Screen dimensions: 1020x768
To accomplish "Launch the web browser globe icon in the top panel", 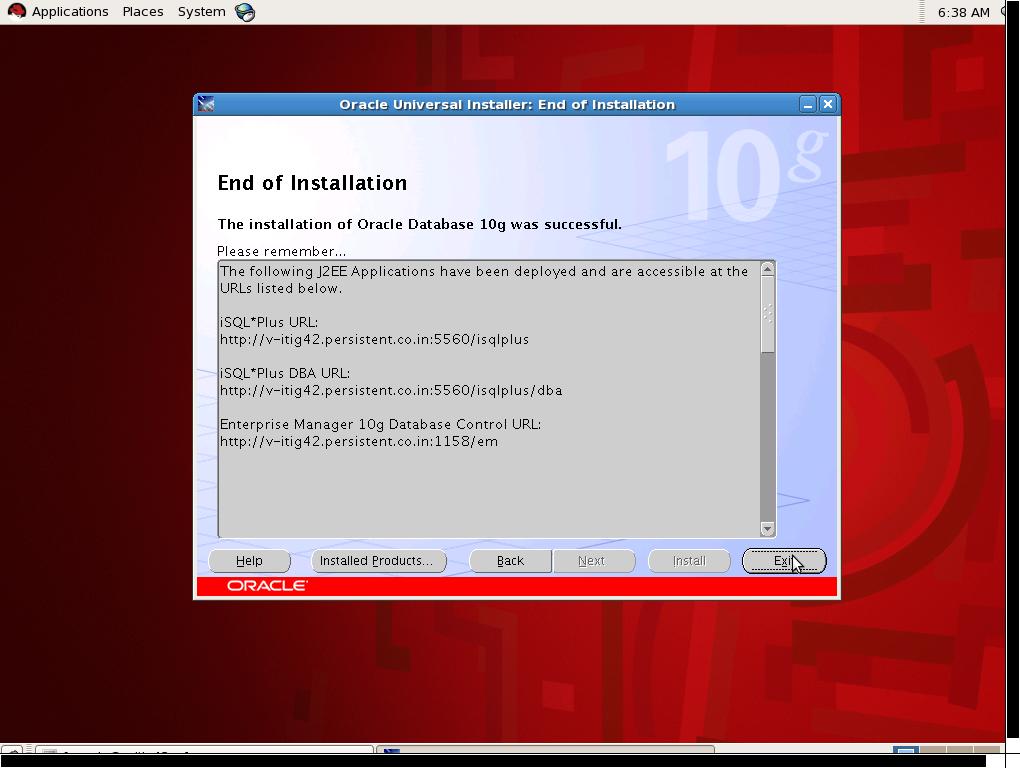I will tap(245, 12).
